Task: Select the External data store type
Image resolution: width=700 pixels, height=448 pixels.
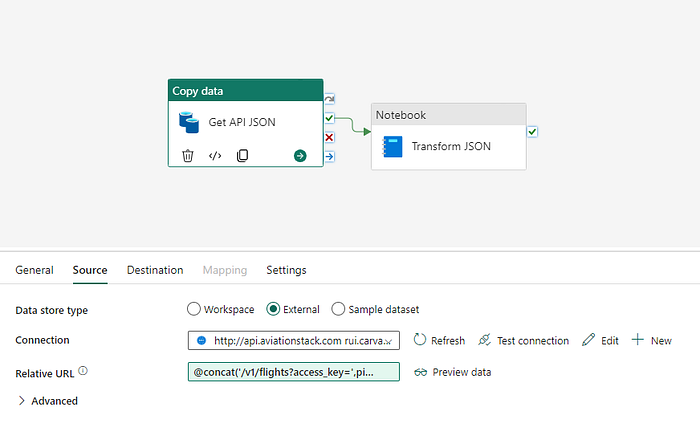Action: coord(273,309)
